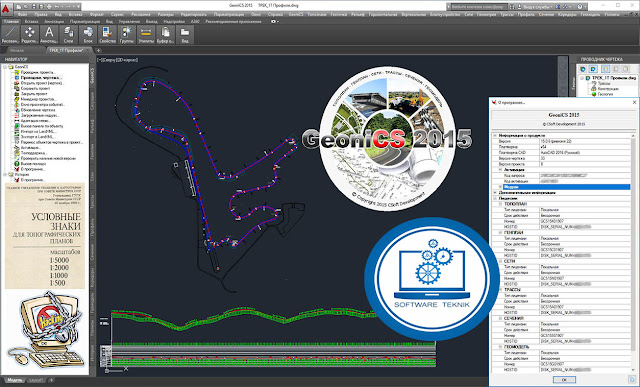Open the GeoniCS menu in menu bar
Screen dimensions: 640x387
(x=296, y=14)
